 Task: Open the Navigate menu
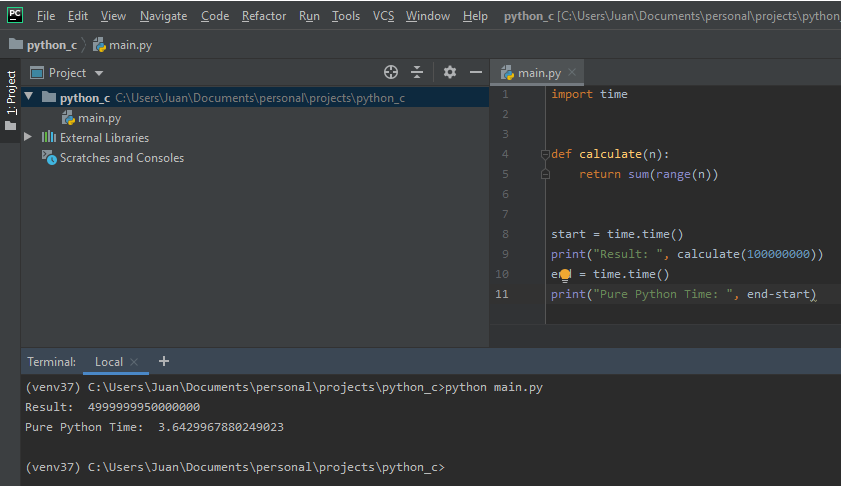[x=164, y=16]
